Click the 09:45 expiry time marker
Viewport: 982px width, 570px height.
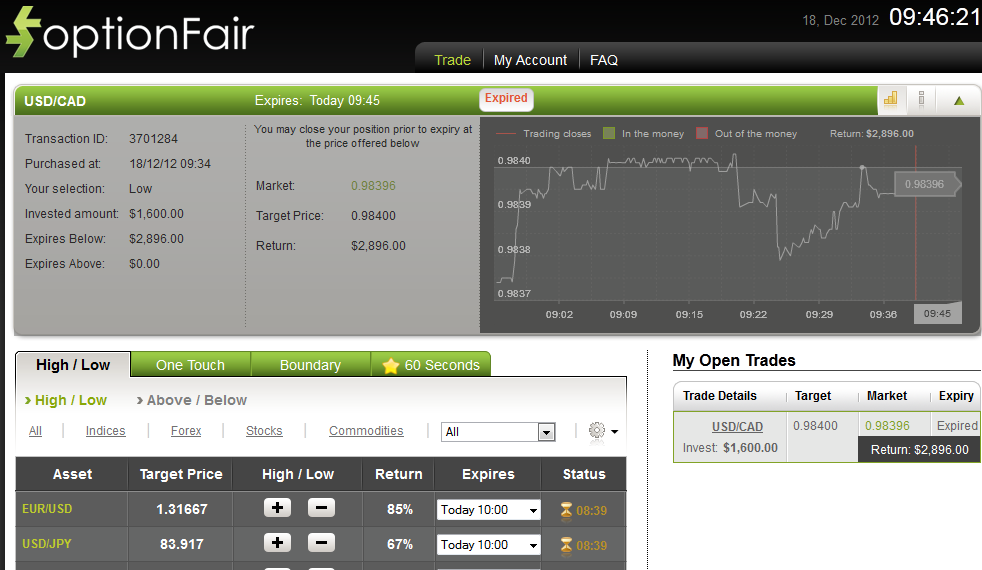[937, 314]
